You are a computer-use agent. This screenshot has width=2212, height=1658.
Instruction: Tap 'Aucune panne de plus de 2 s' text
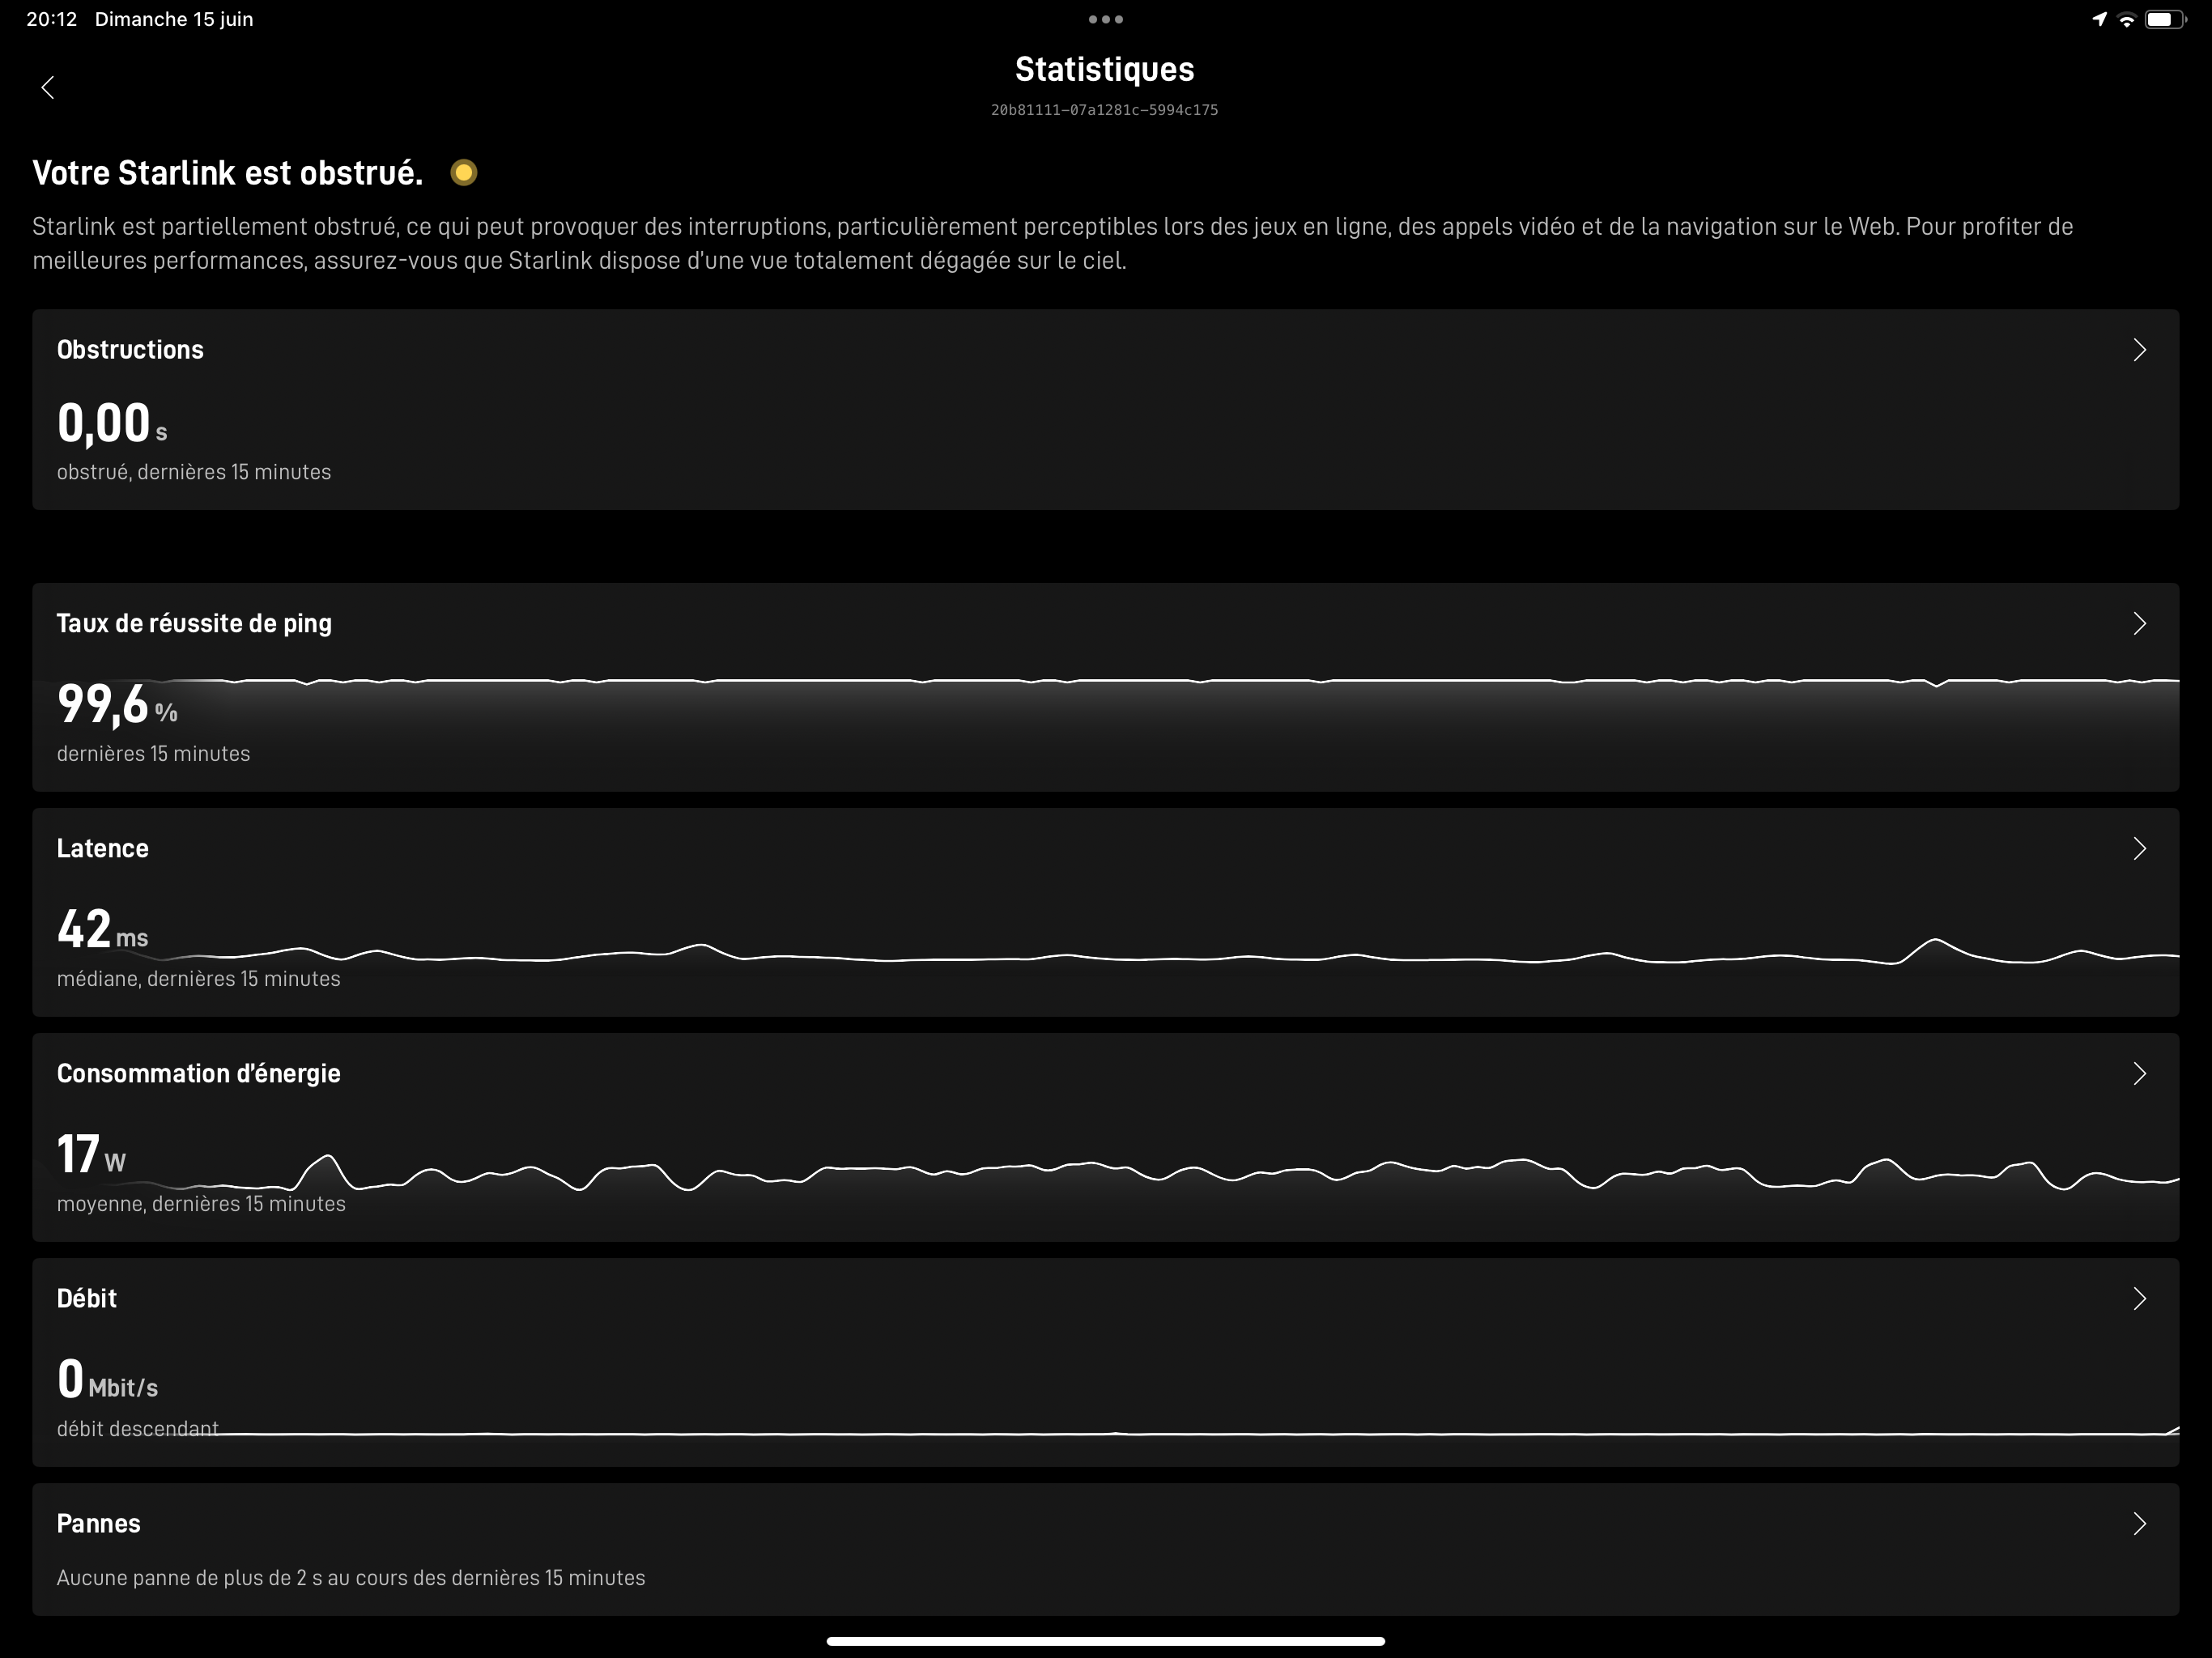(x=351, y=1578)
